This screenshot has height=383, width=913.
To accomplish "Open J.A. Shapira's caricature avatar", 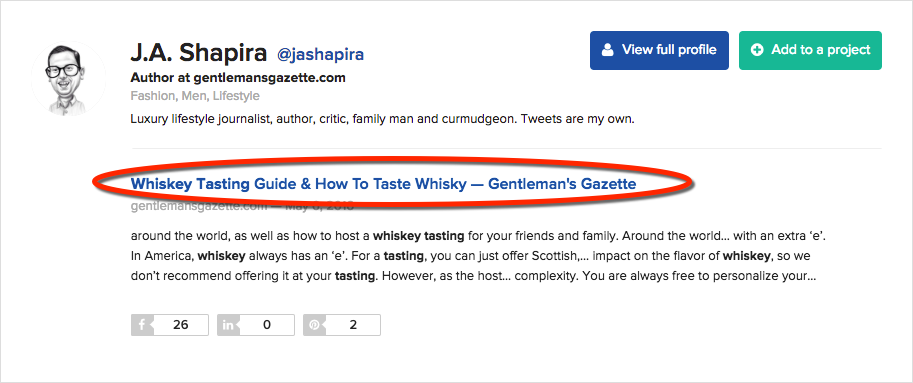I will [68, 77].
